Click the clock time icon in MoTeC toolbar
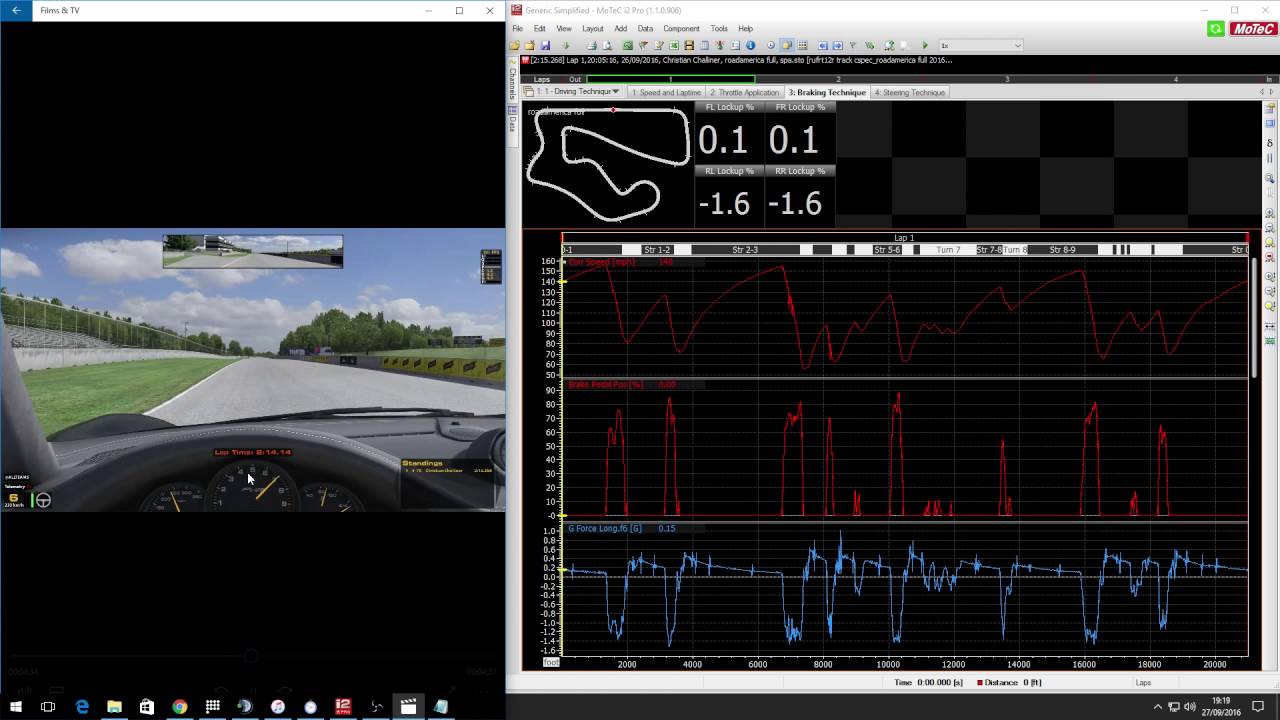 [770, 45]
